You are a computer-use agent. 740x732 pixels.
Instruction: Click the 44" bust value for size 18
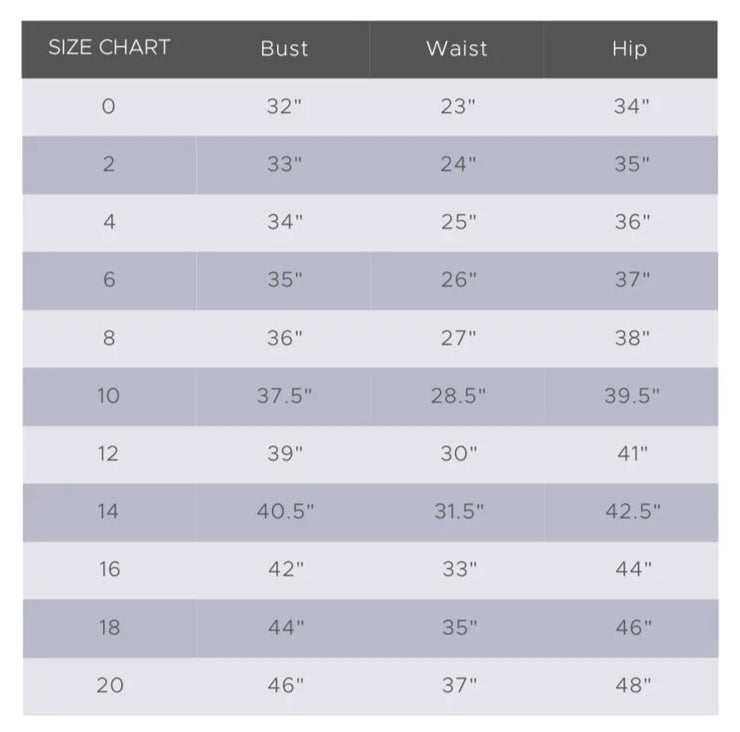coord(286,627)
